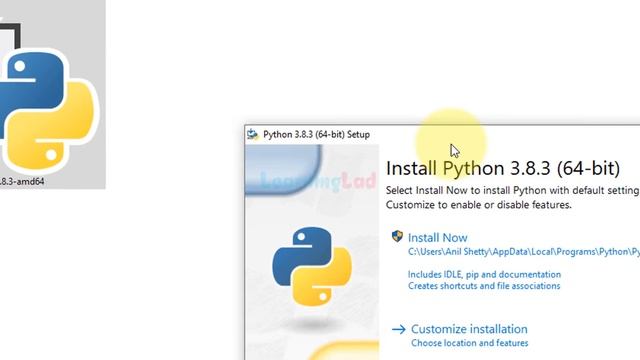The height and width of the screenshot is (360, 640).
Task: Click the 'Install Python 3.8.3 (64-bit)' heading
Action: coord(503,168)
